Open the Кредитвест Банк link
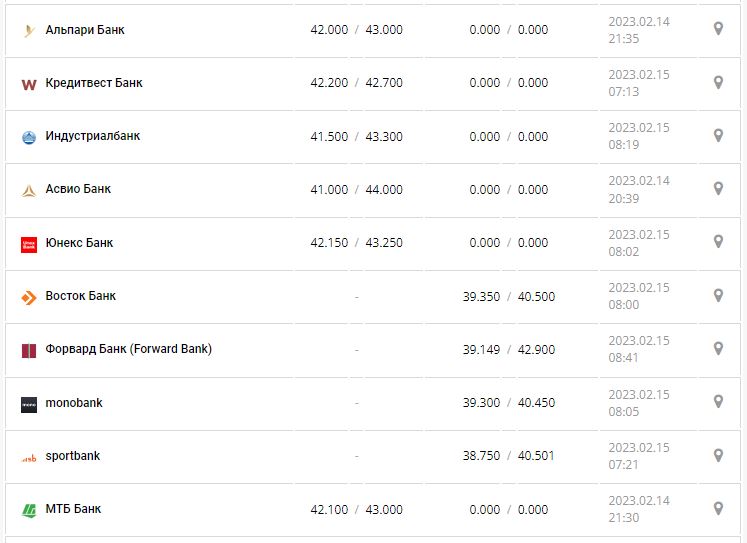 pos(94,83)
